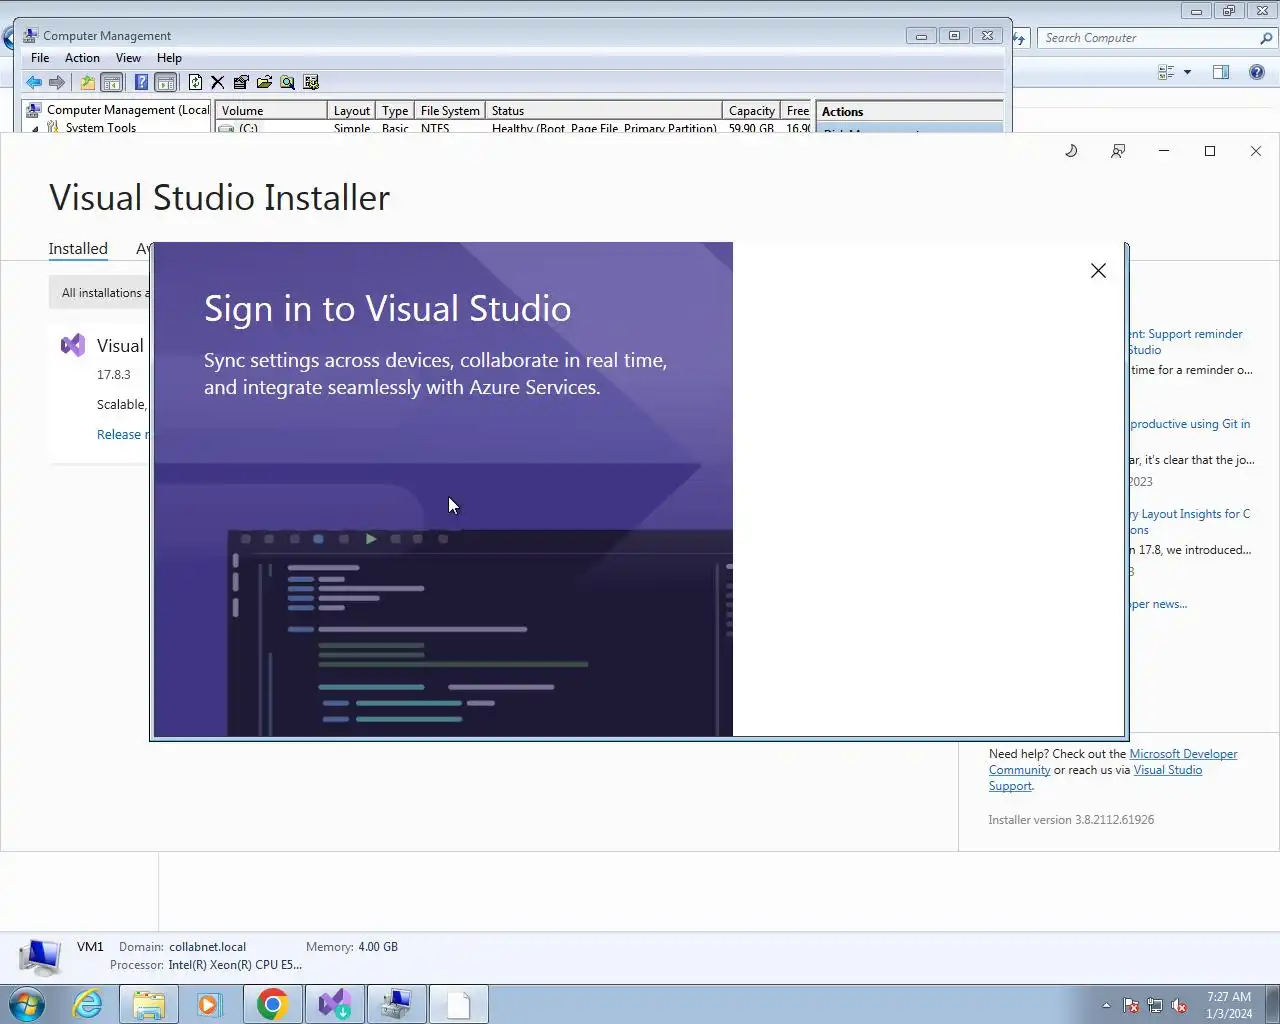Click Properties icon in Computer Management toolbar
Viewport: 1280px width, 1024px height.
(x=241, y=82)
